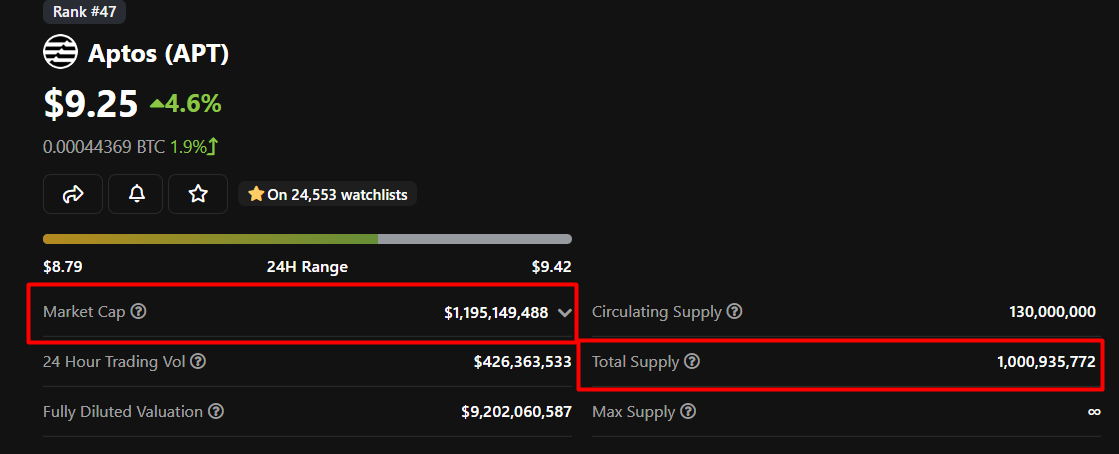
Task: Open Circulating Supply help icon
Action: point(734,312)
